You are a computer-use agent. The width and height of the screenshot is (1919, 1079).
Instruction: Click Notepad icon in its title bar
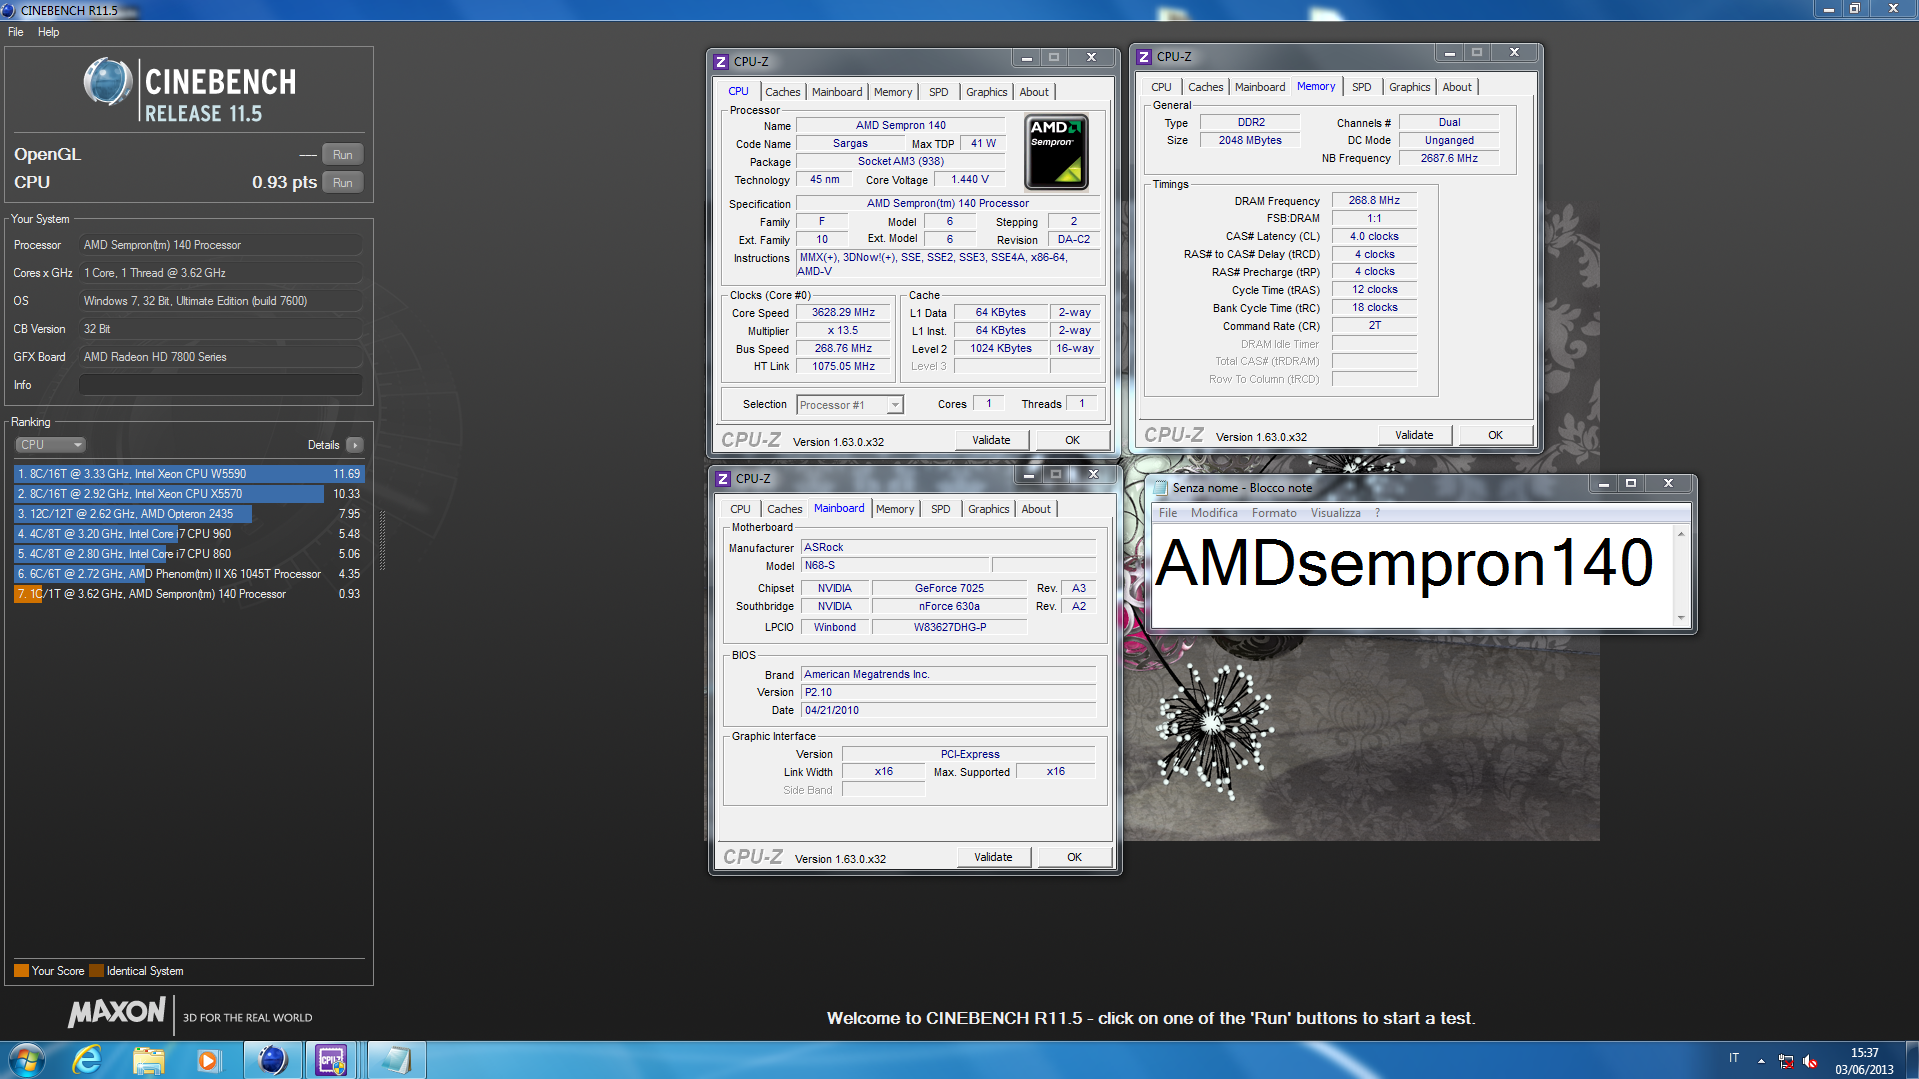(1161, 488)
